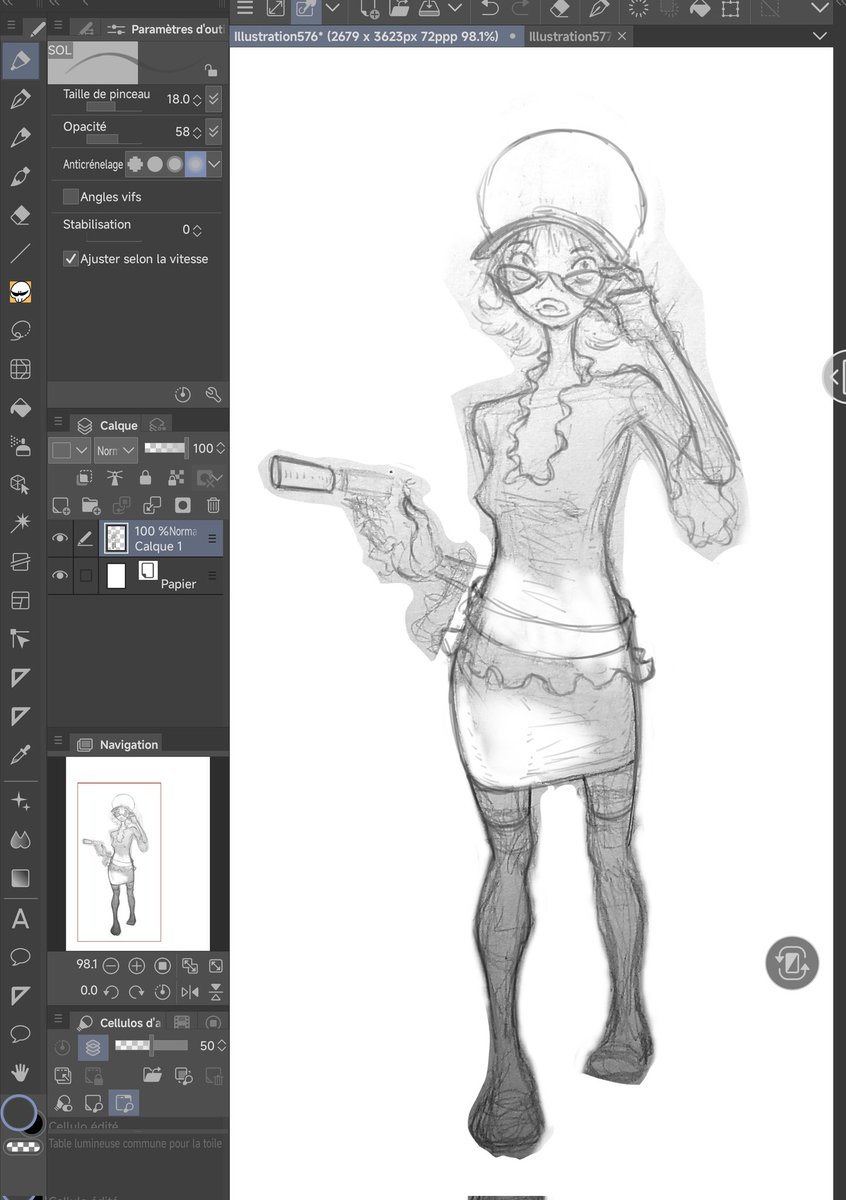Toggle light table layer-stack button
The height and width of the screenshot is (1200, 846).
93,1048
